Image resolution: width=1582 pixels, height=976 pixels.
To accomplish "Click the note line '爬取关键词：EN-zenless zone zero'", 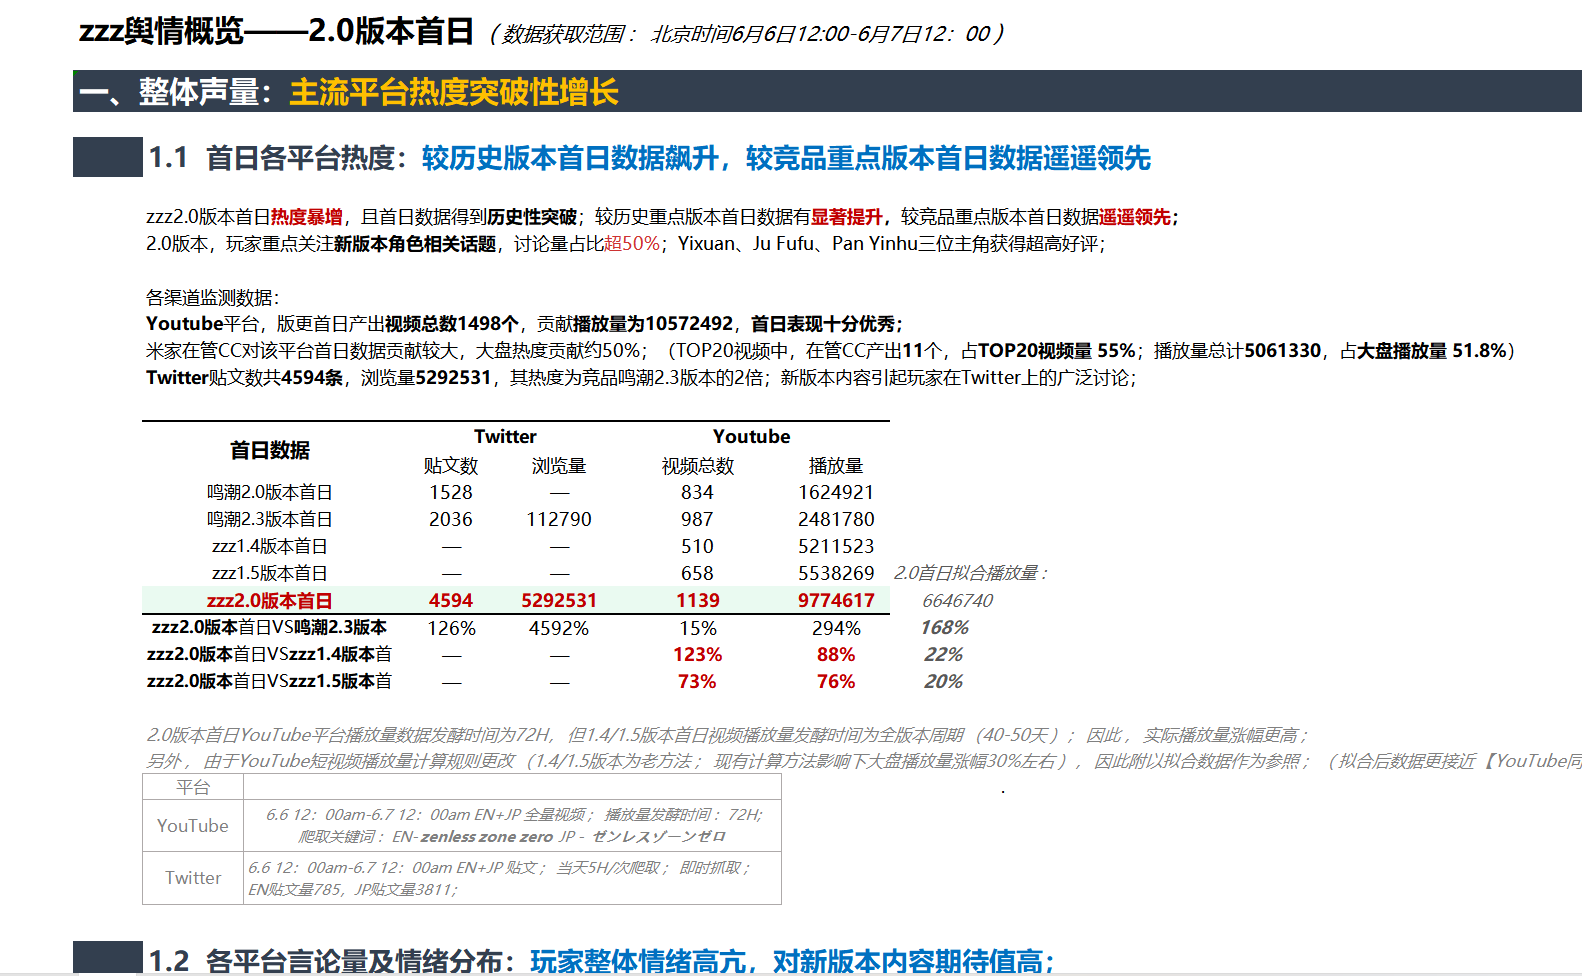I will coord(512,836).
